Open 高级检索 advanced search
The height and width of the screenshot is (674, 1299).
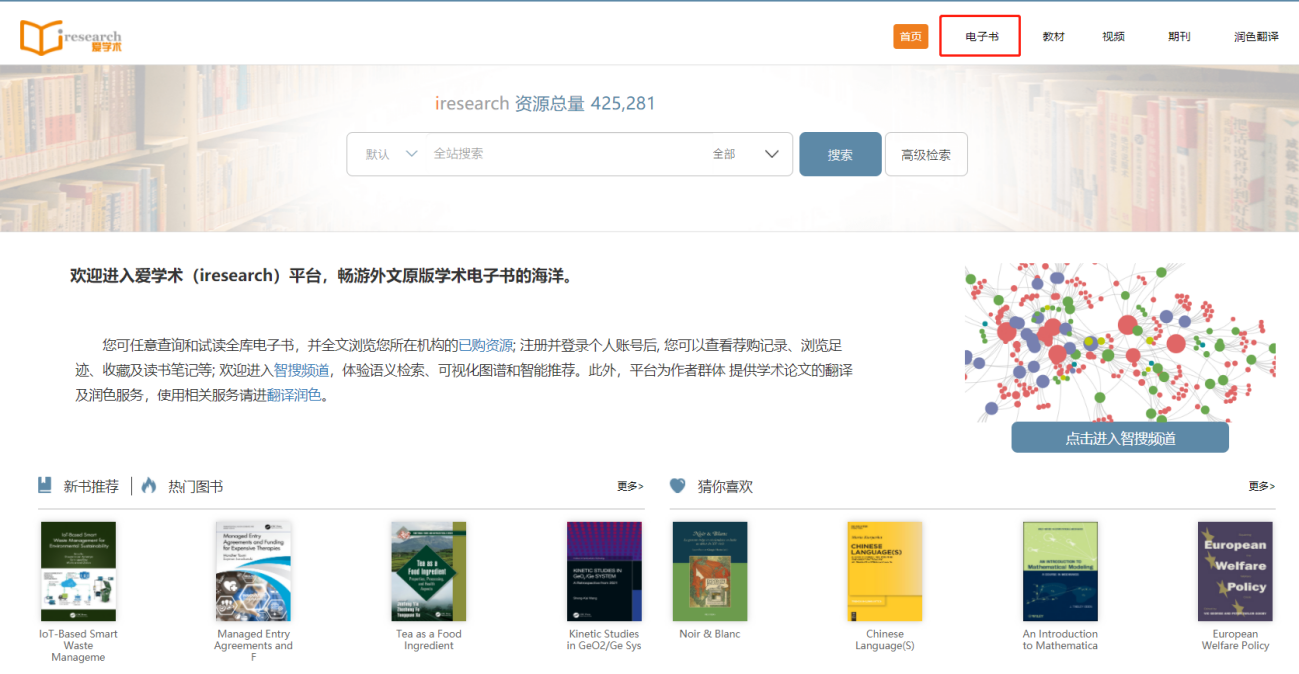(926, 155)
